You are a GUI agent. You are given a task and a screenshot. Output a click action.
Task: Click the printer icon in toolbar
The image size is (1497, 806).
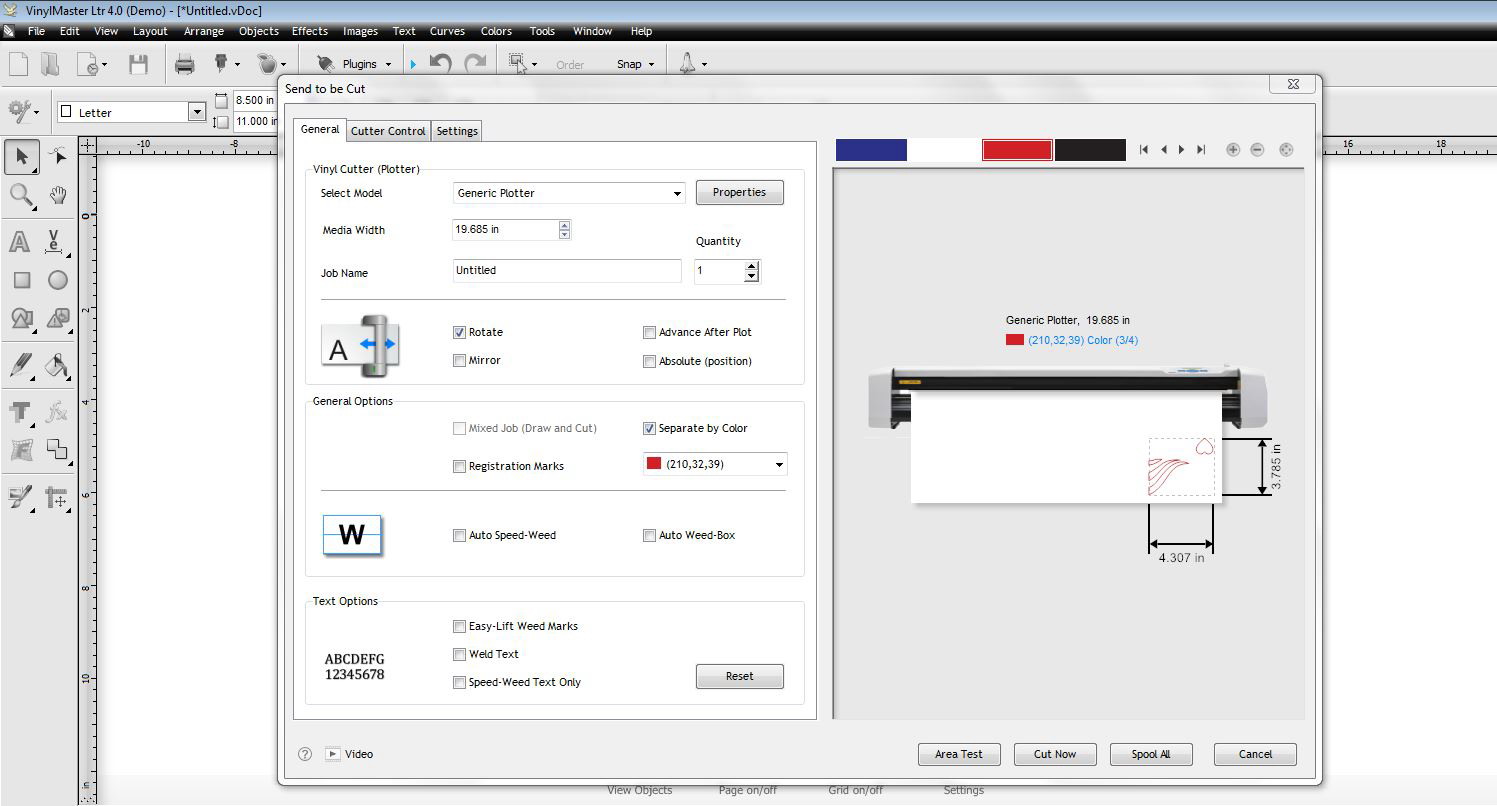pyautogui.click(x=184, y=64)
